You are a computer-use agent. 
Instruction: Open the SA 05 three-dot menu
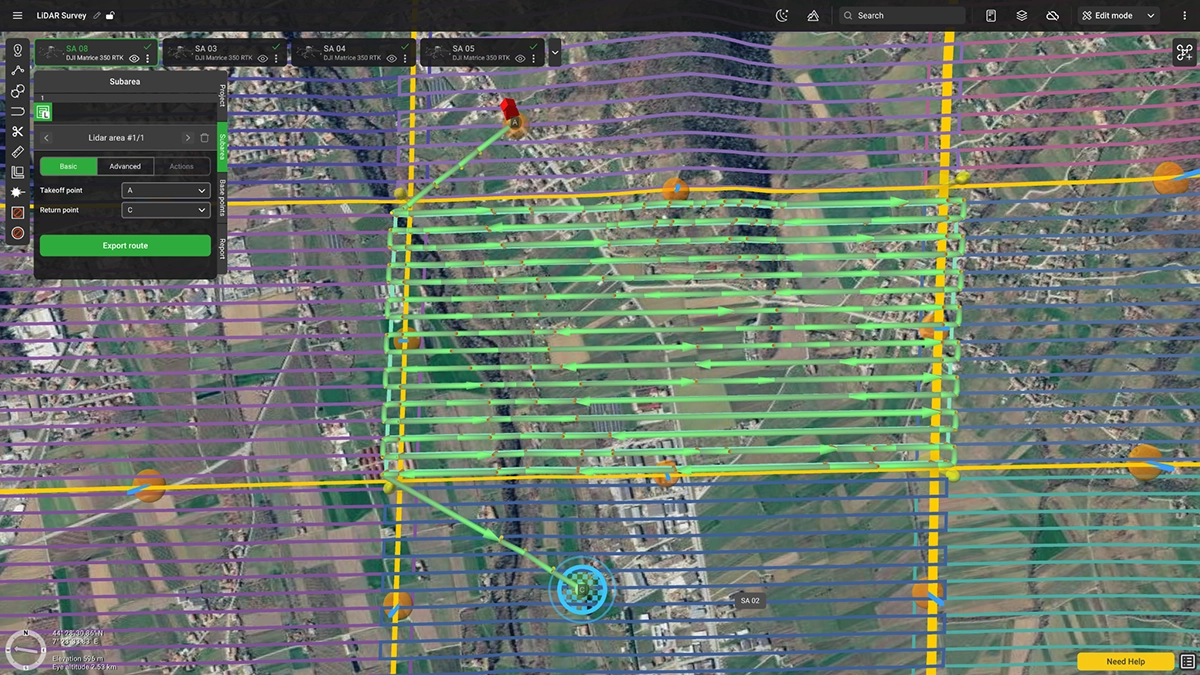[534, 59]
